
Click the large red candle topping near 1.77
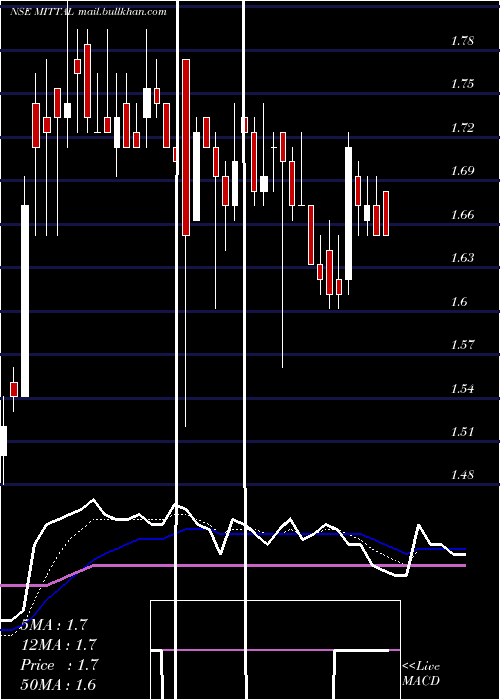pos(186,147)
